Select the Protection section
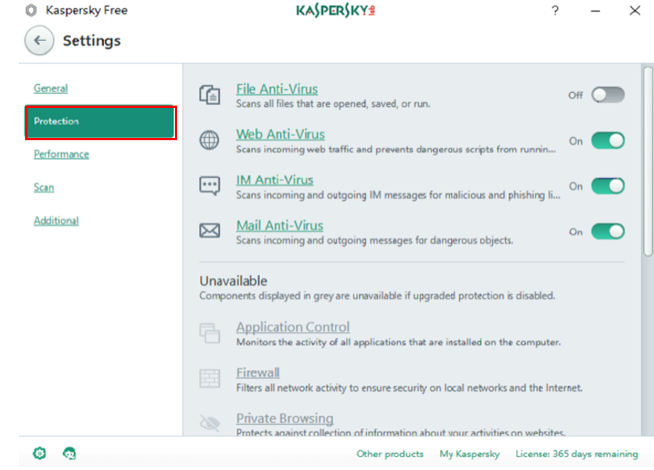Viewport: 654px width, 470px height. point(101,122)
